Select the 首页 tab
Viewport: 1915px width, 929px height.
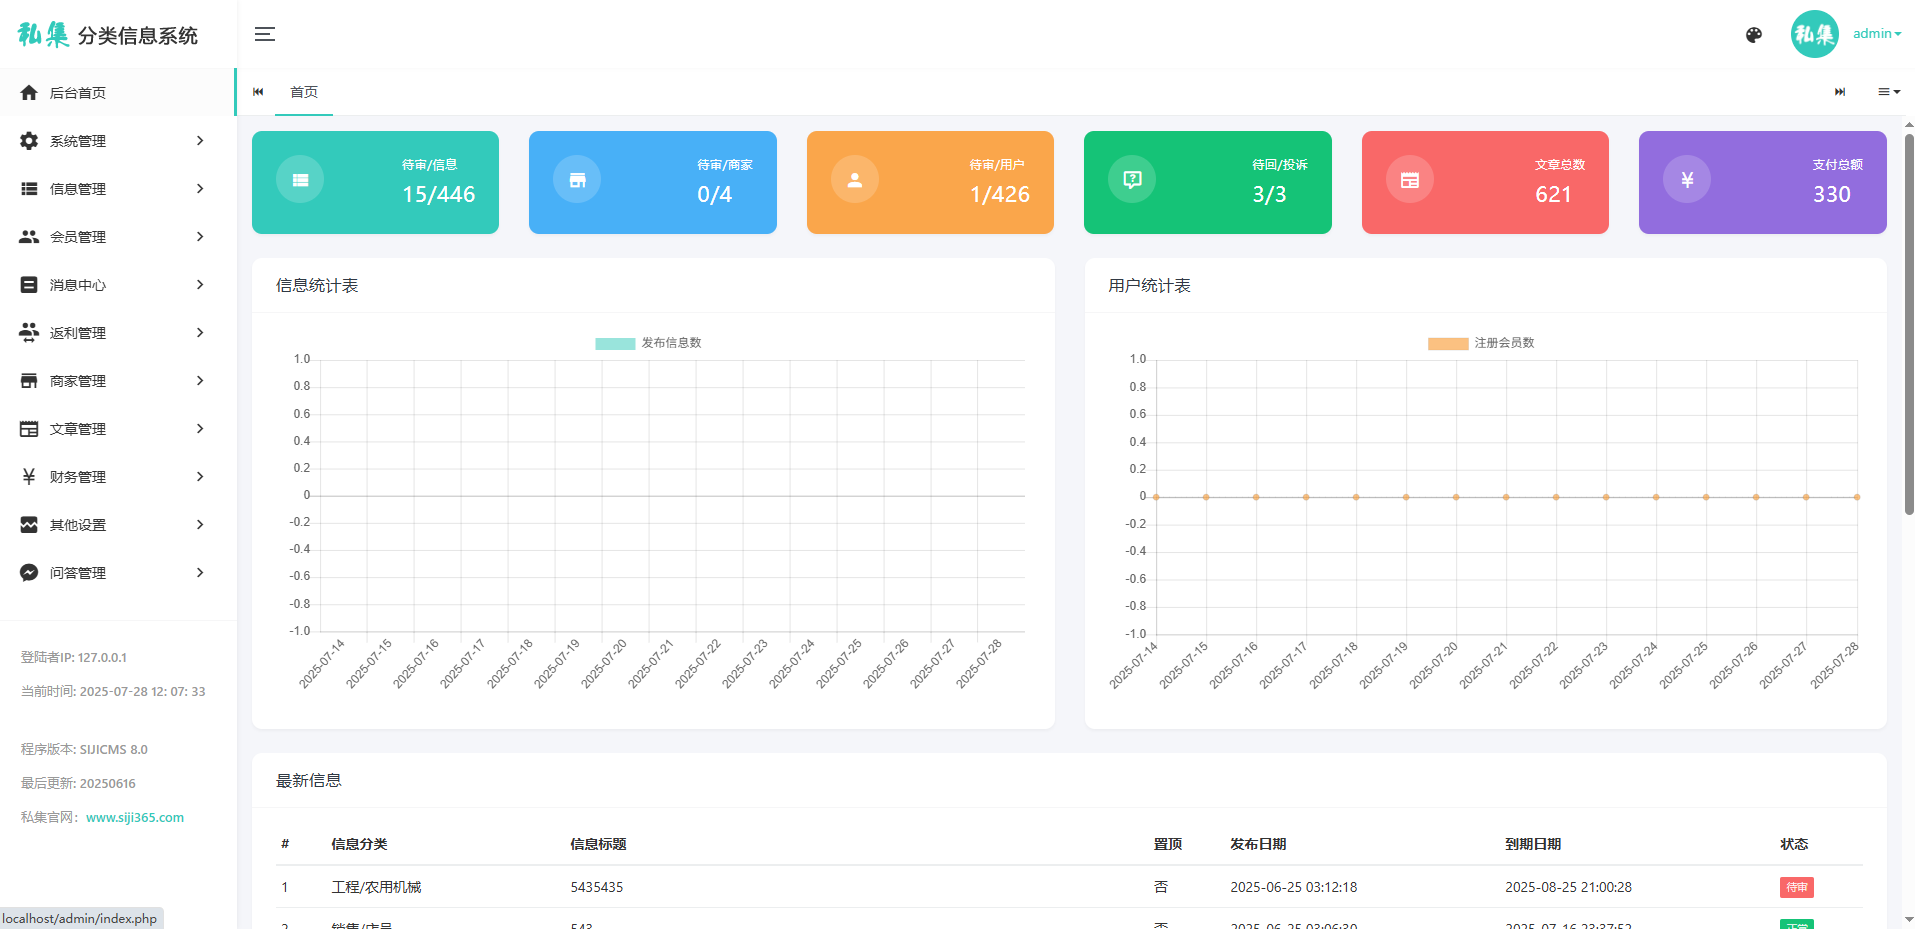(x=304, y=92)
